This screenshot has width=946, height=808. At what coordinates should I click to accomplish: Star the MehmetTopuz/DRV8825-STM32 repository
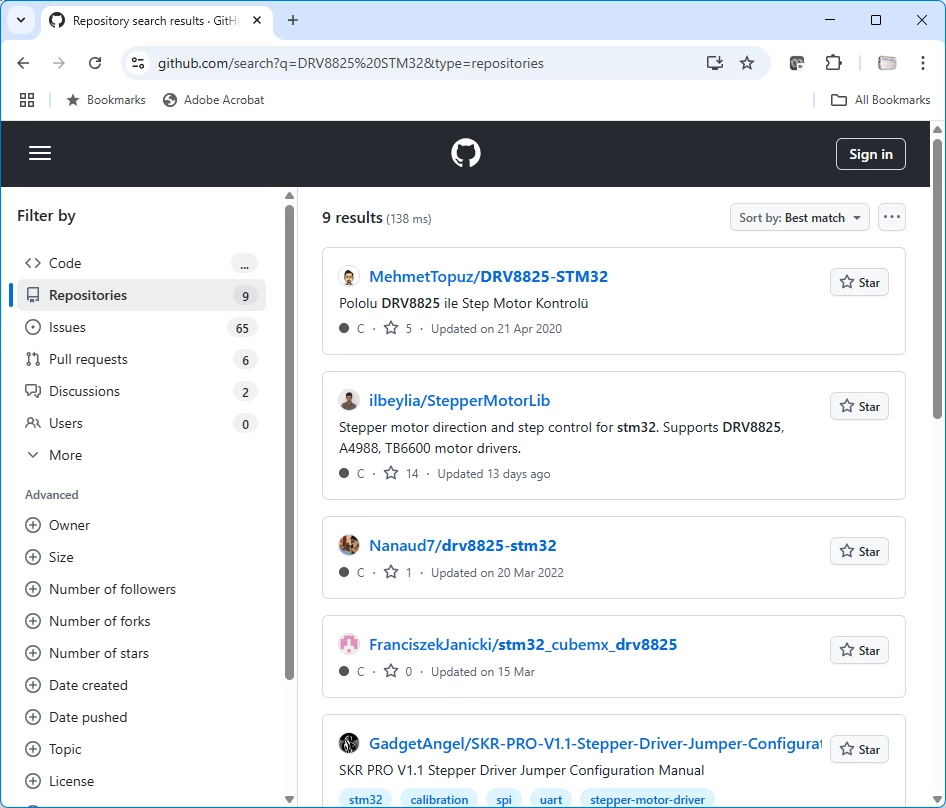[859, 282]
